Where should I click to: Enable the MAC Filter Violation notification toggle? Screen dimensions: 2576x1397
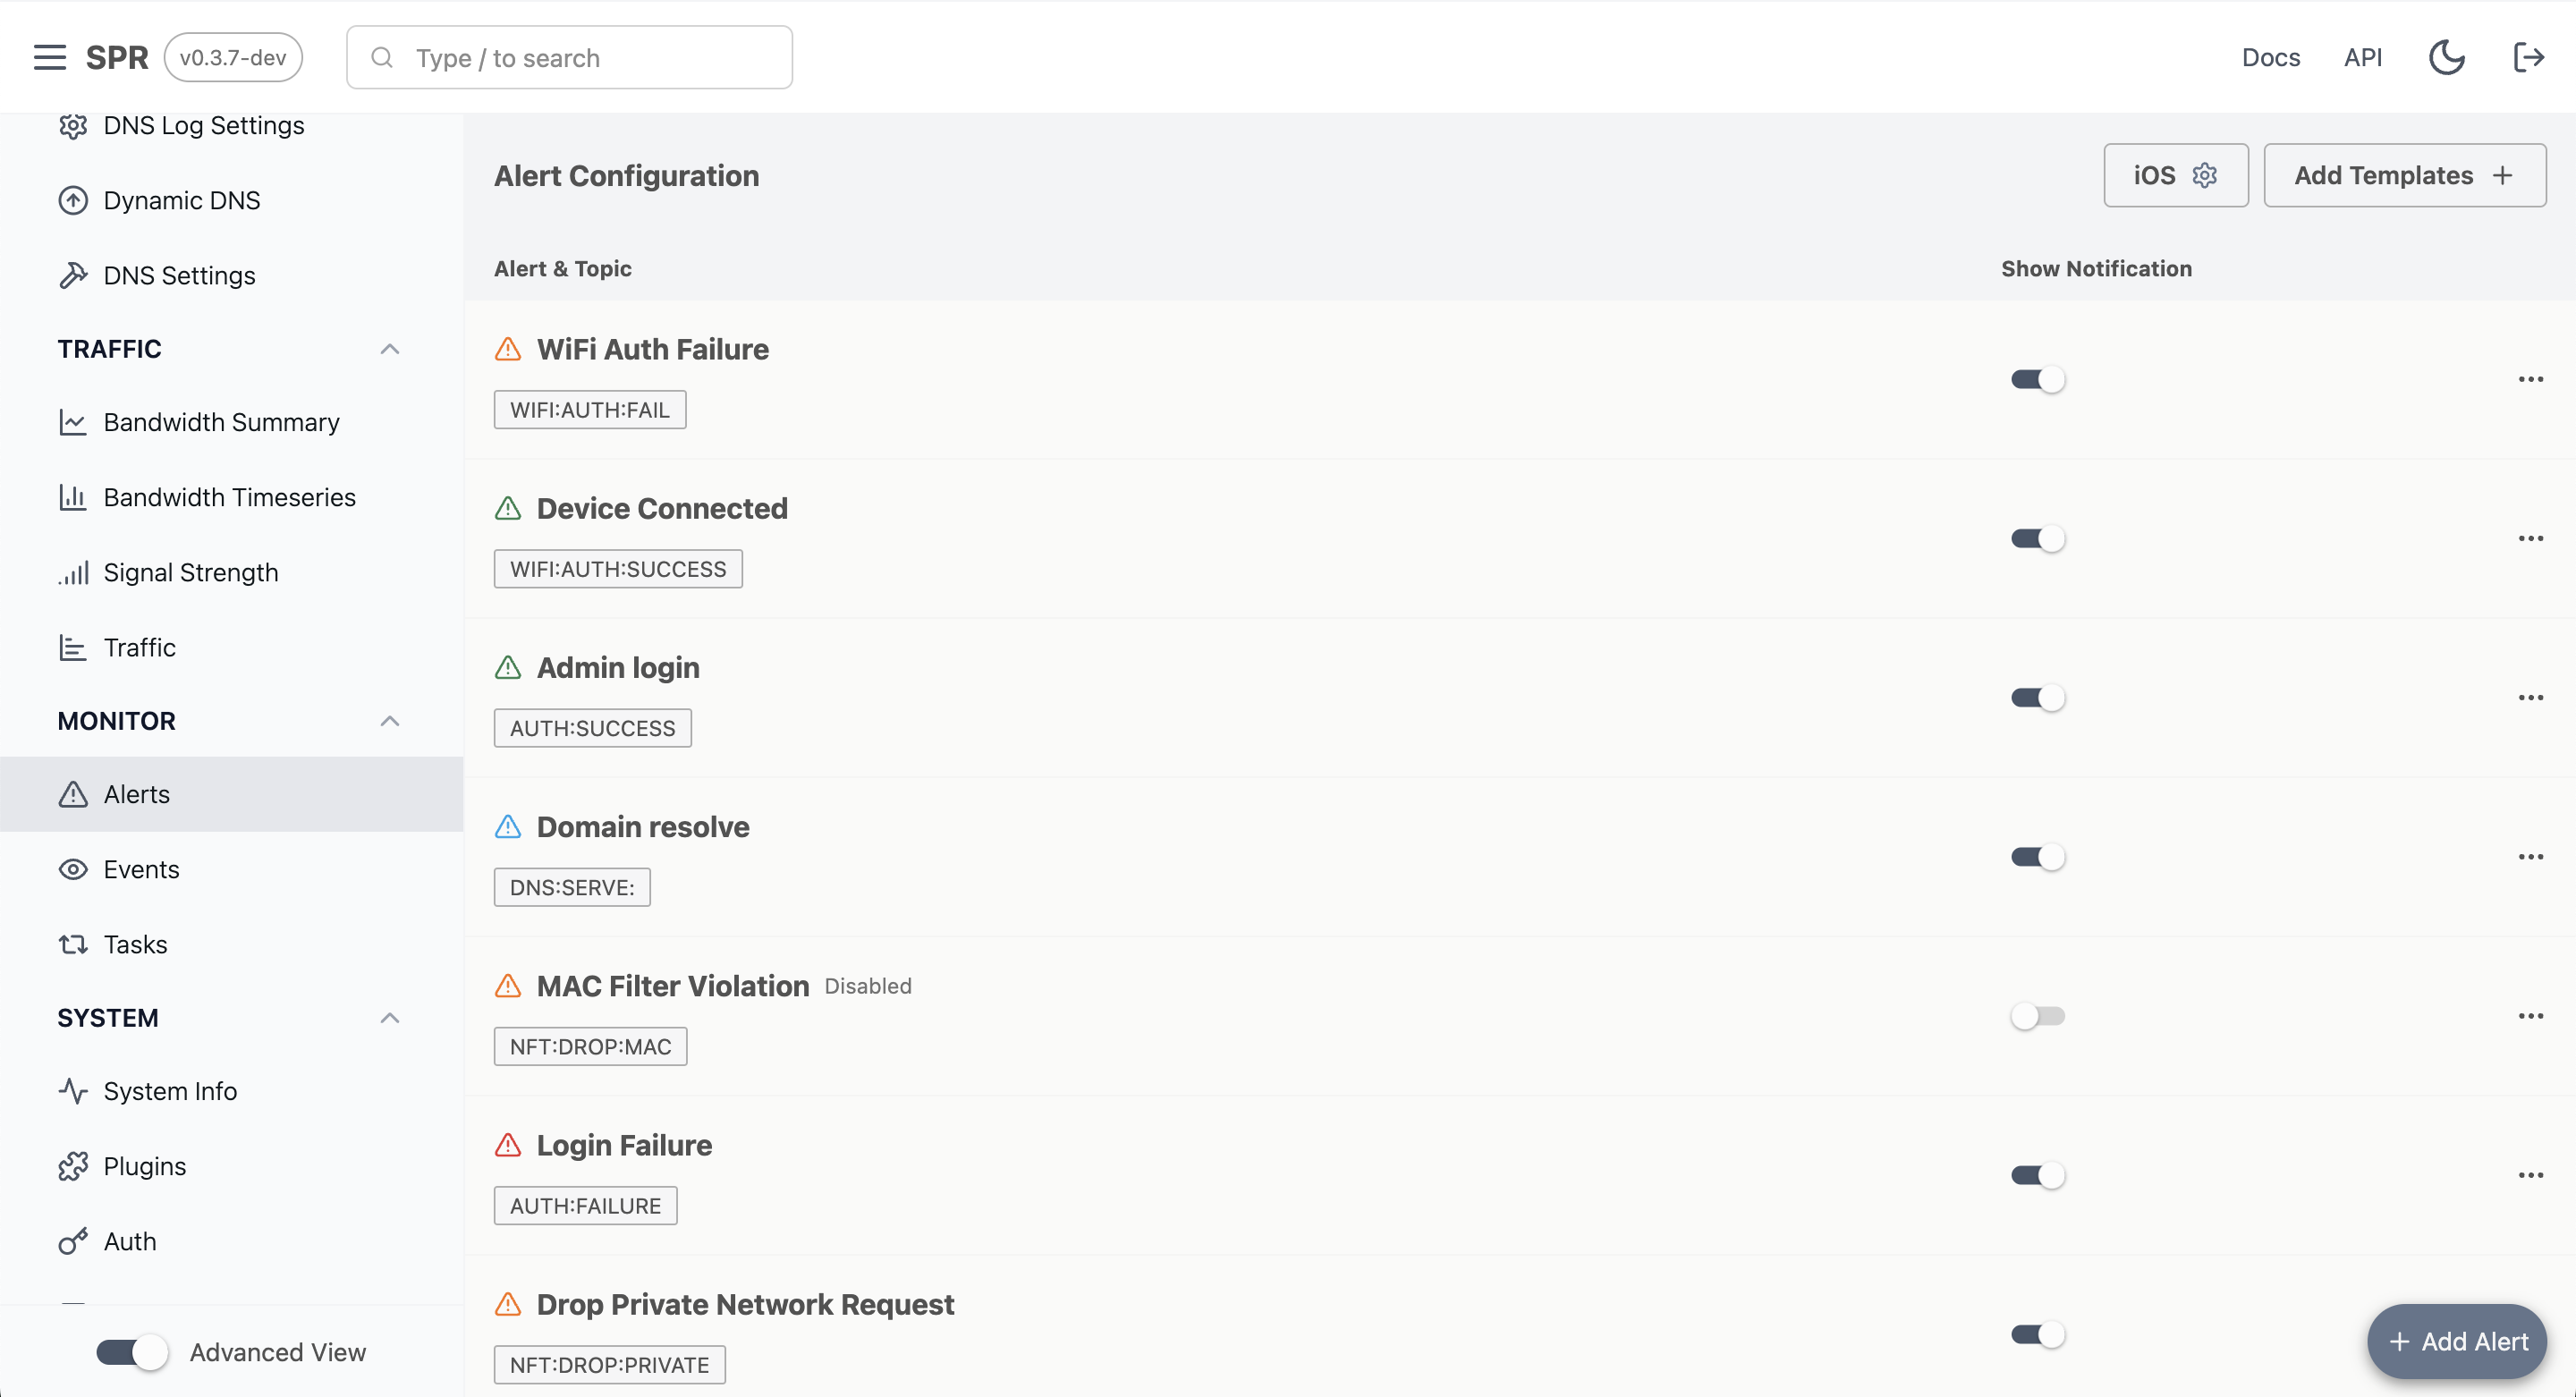pos(2038,1015)
